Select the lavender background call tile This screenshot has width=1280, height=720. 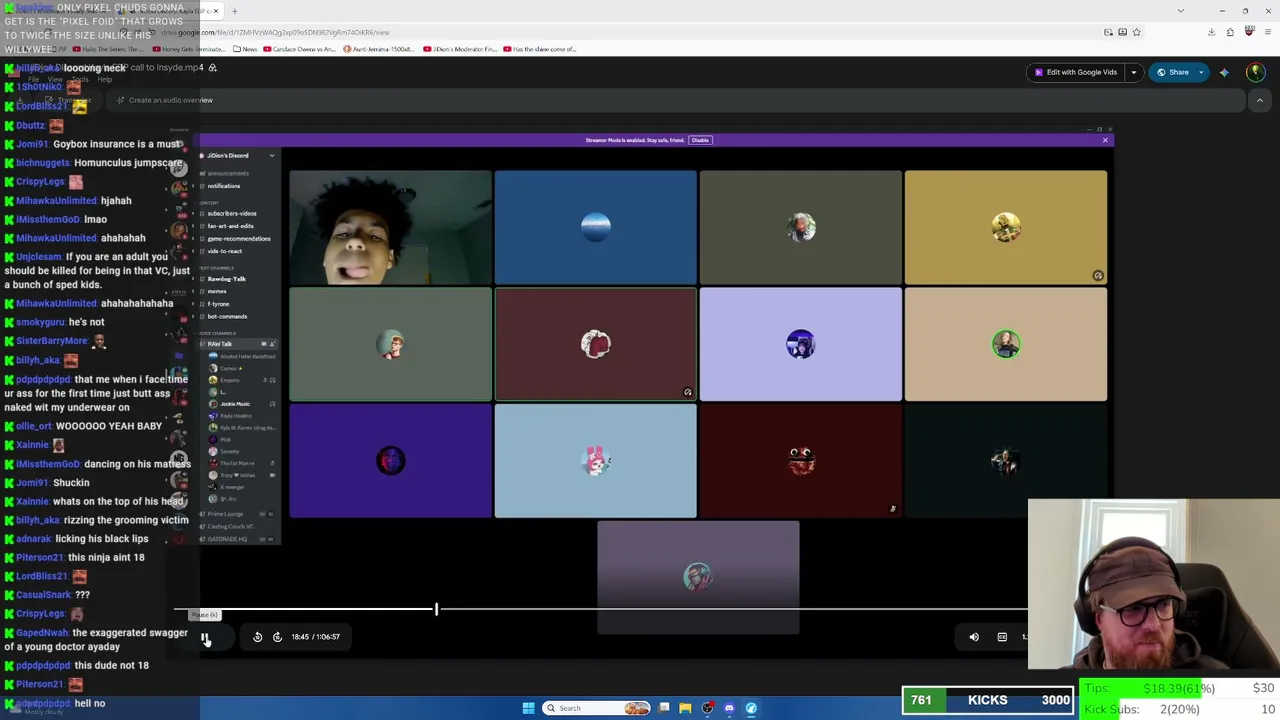800,345
